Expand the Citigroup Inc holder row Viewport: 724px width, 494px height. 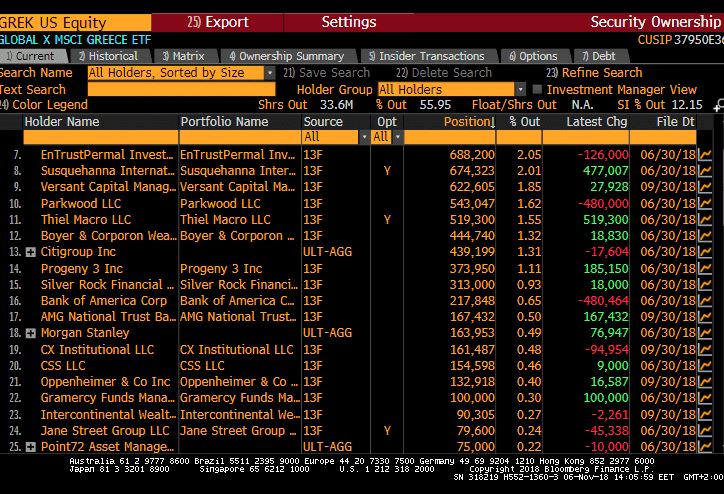(30, 252)
